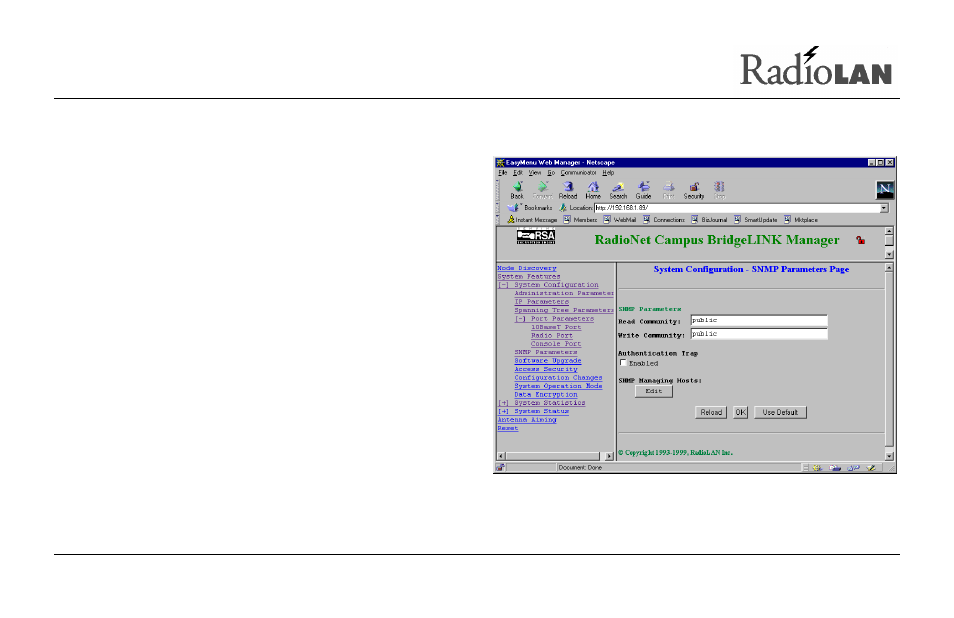Click in Read Community field

[759, 321]
